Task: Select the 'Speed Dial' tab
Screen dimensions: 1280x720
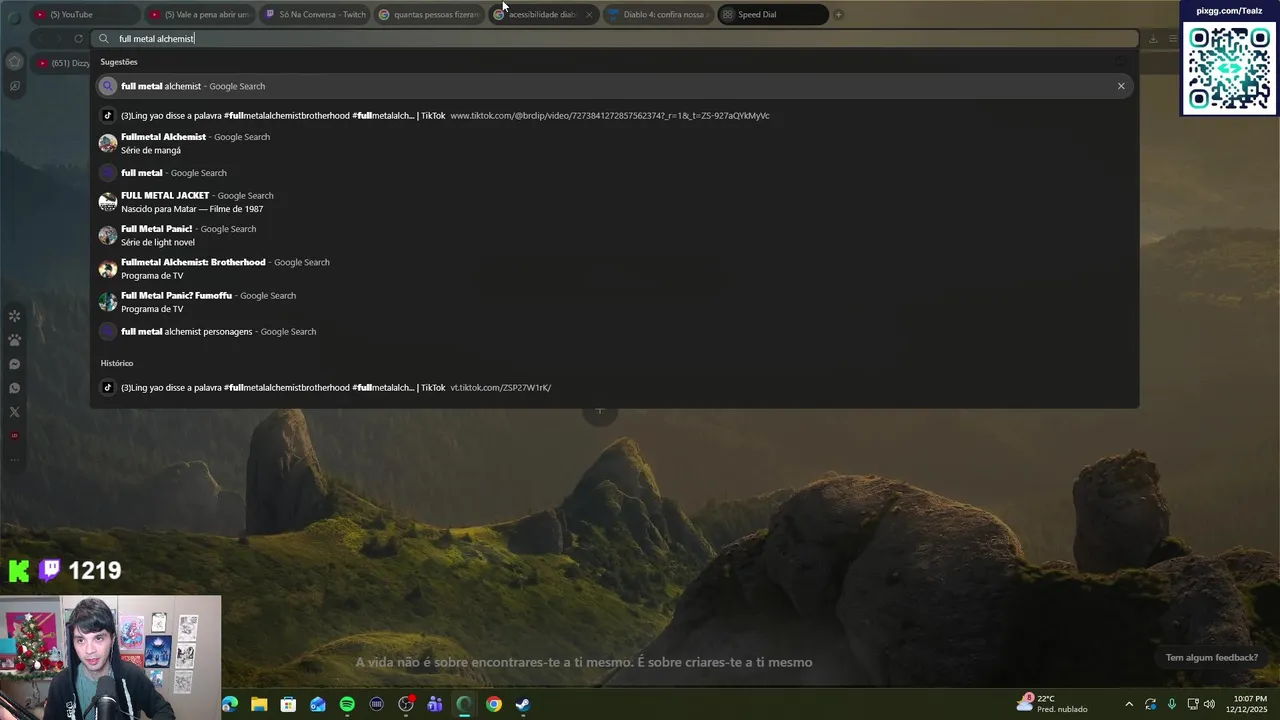Action: point(772,15)
